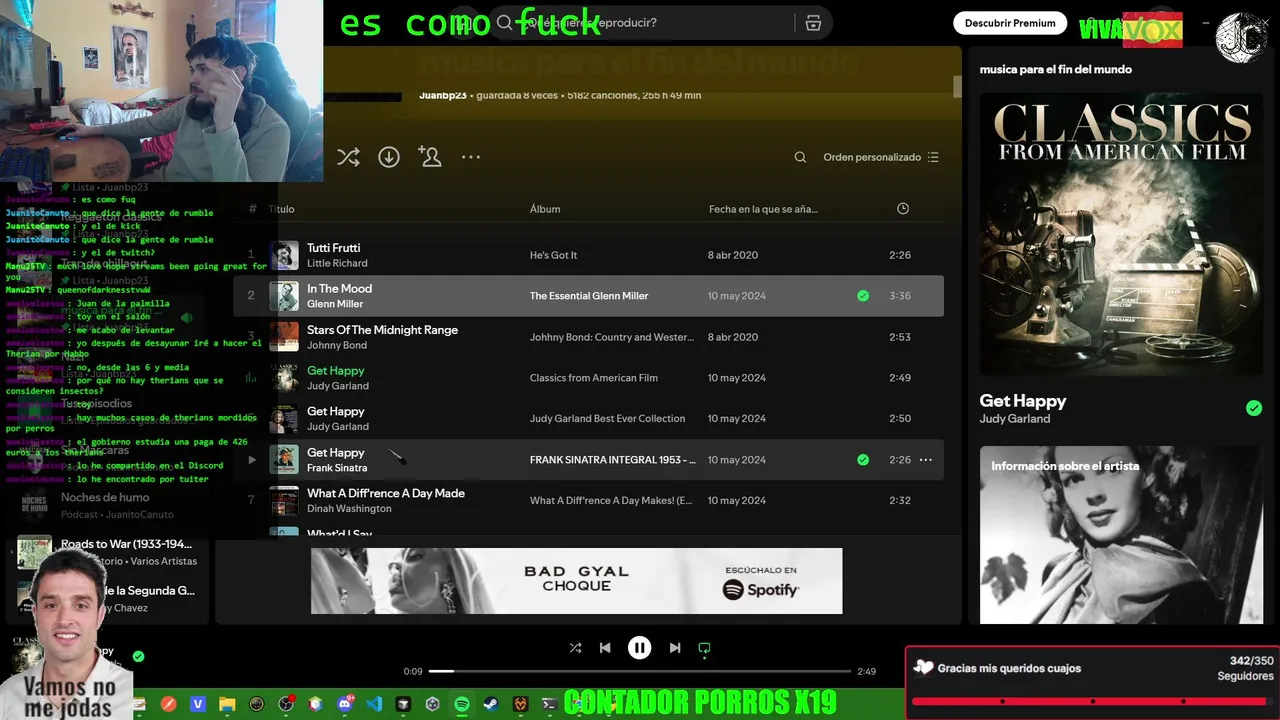Image resolution: width=1280 pixels, height=720 pixels.
Task: Open The Essential Glenn Miller album link
Action: coord(589,296)
